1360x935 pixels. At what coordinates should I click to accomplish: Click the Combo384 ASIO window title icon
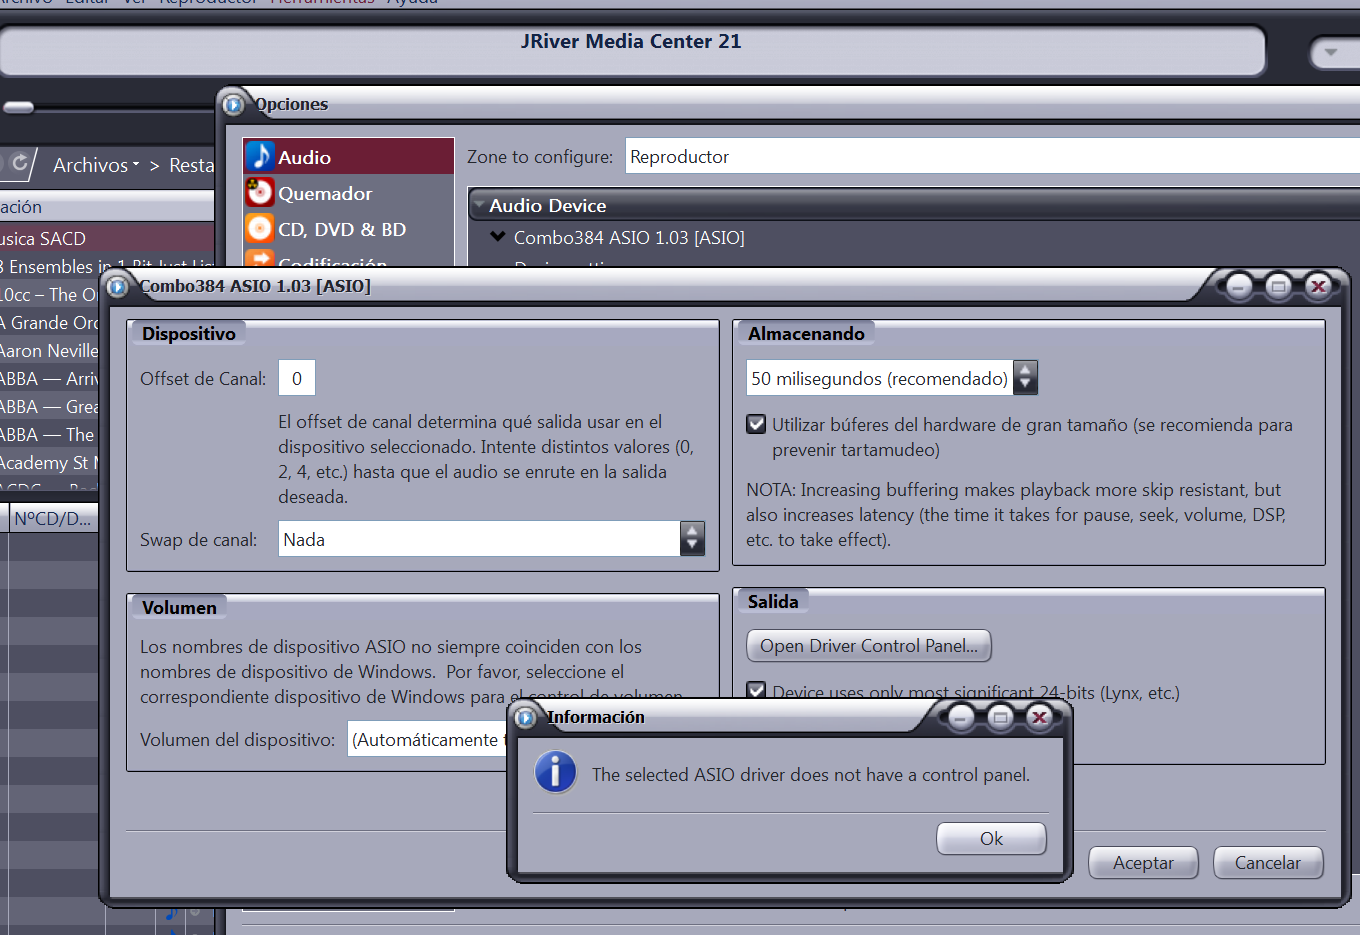118,287
